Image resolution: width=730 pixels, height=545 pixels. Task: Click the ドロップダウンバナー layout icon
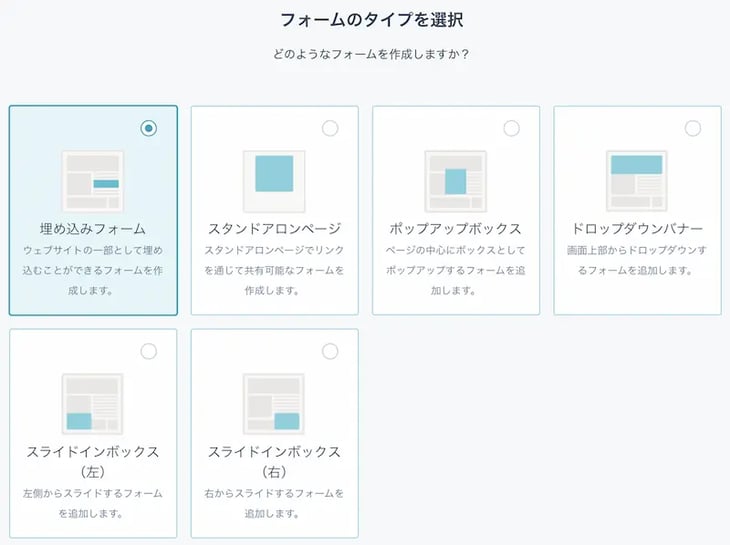click(636, 181)
